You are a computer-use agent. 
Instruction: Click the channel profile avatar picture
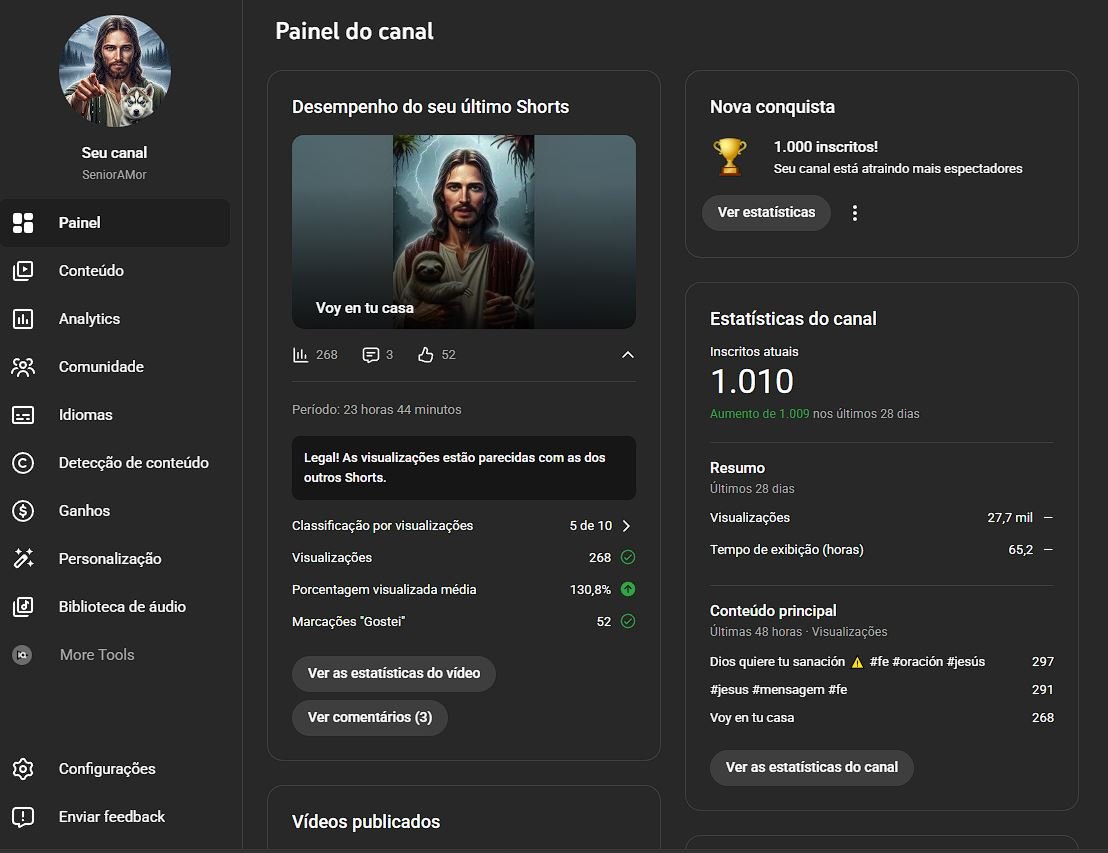pyautogui.click(x=114, y=71)
